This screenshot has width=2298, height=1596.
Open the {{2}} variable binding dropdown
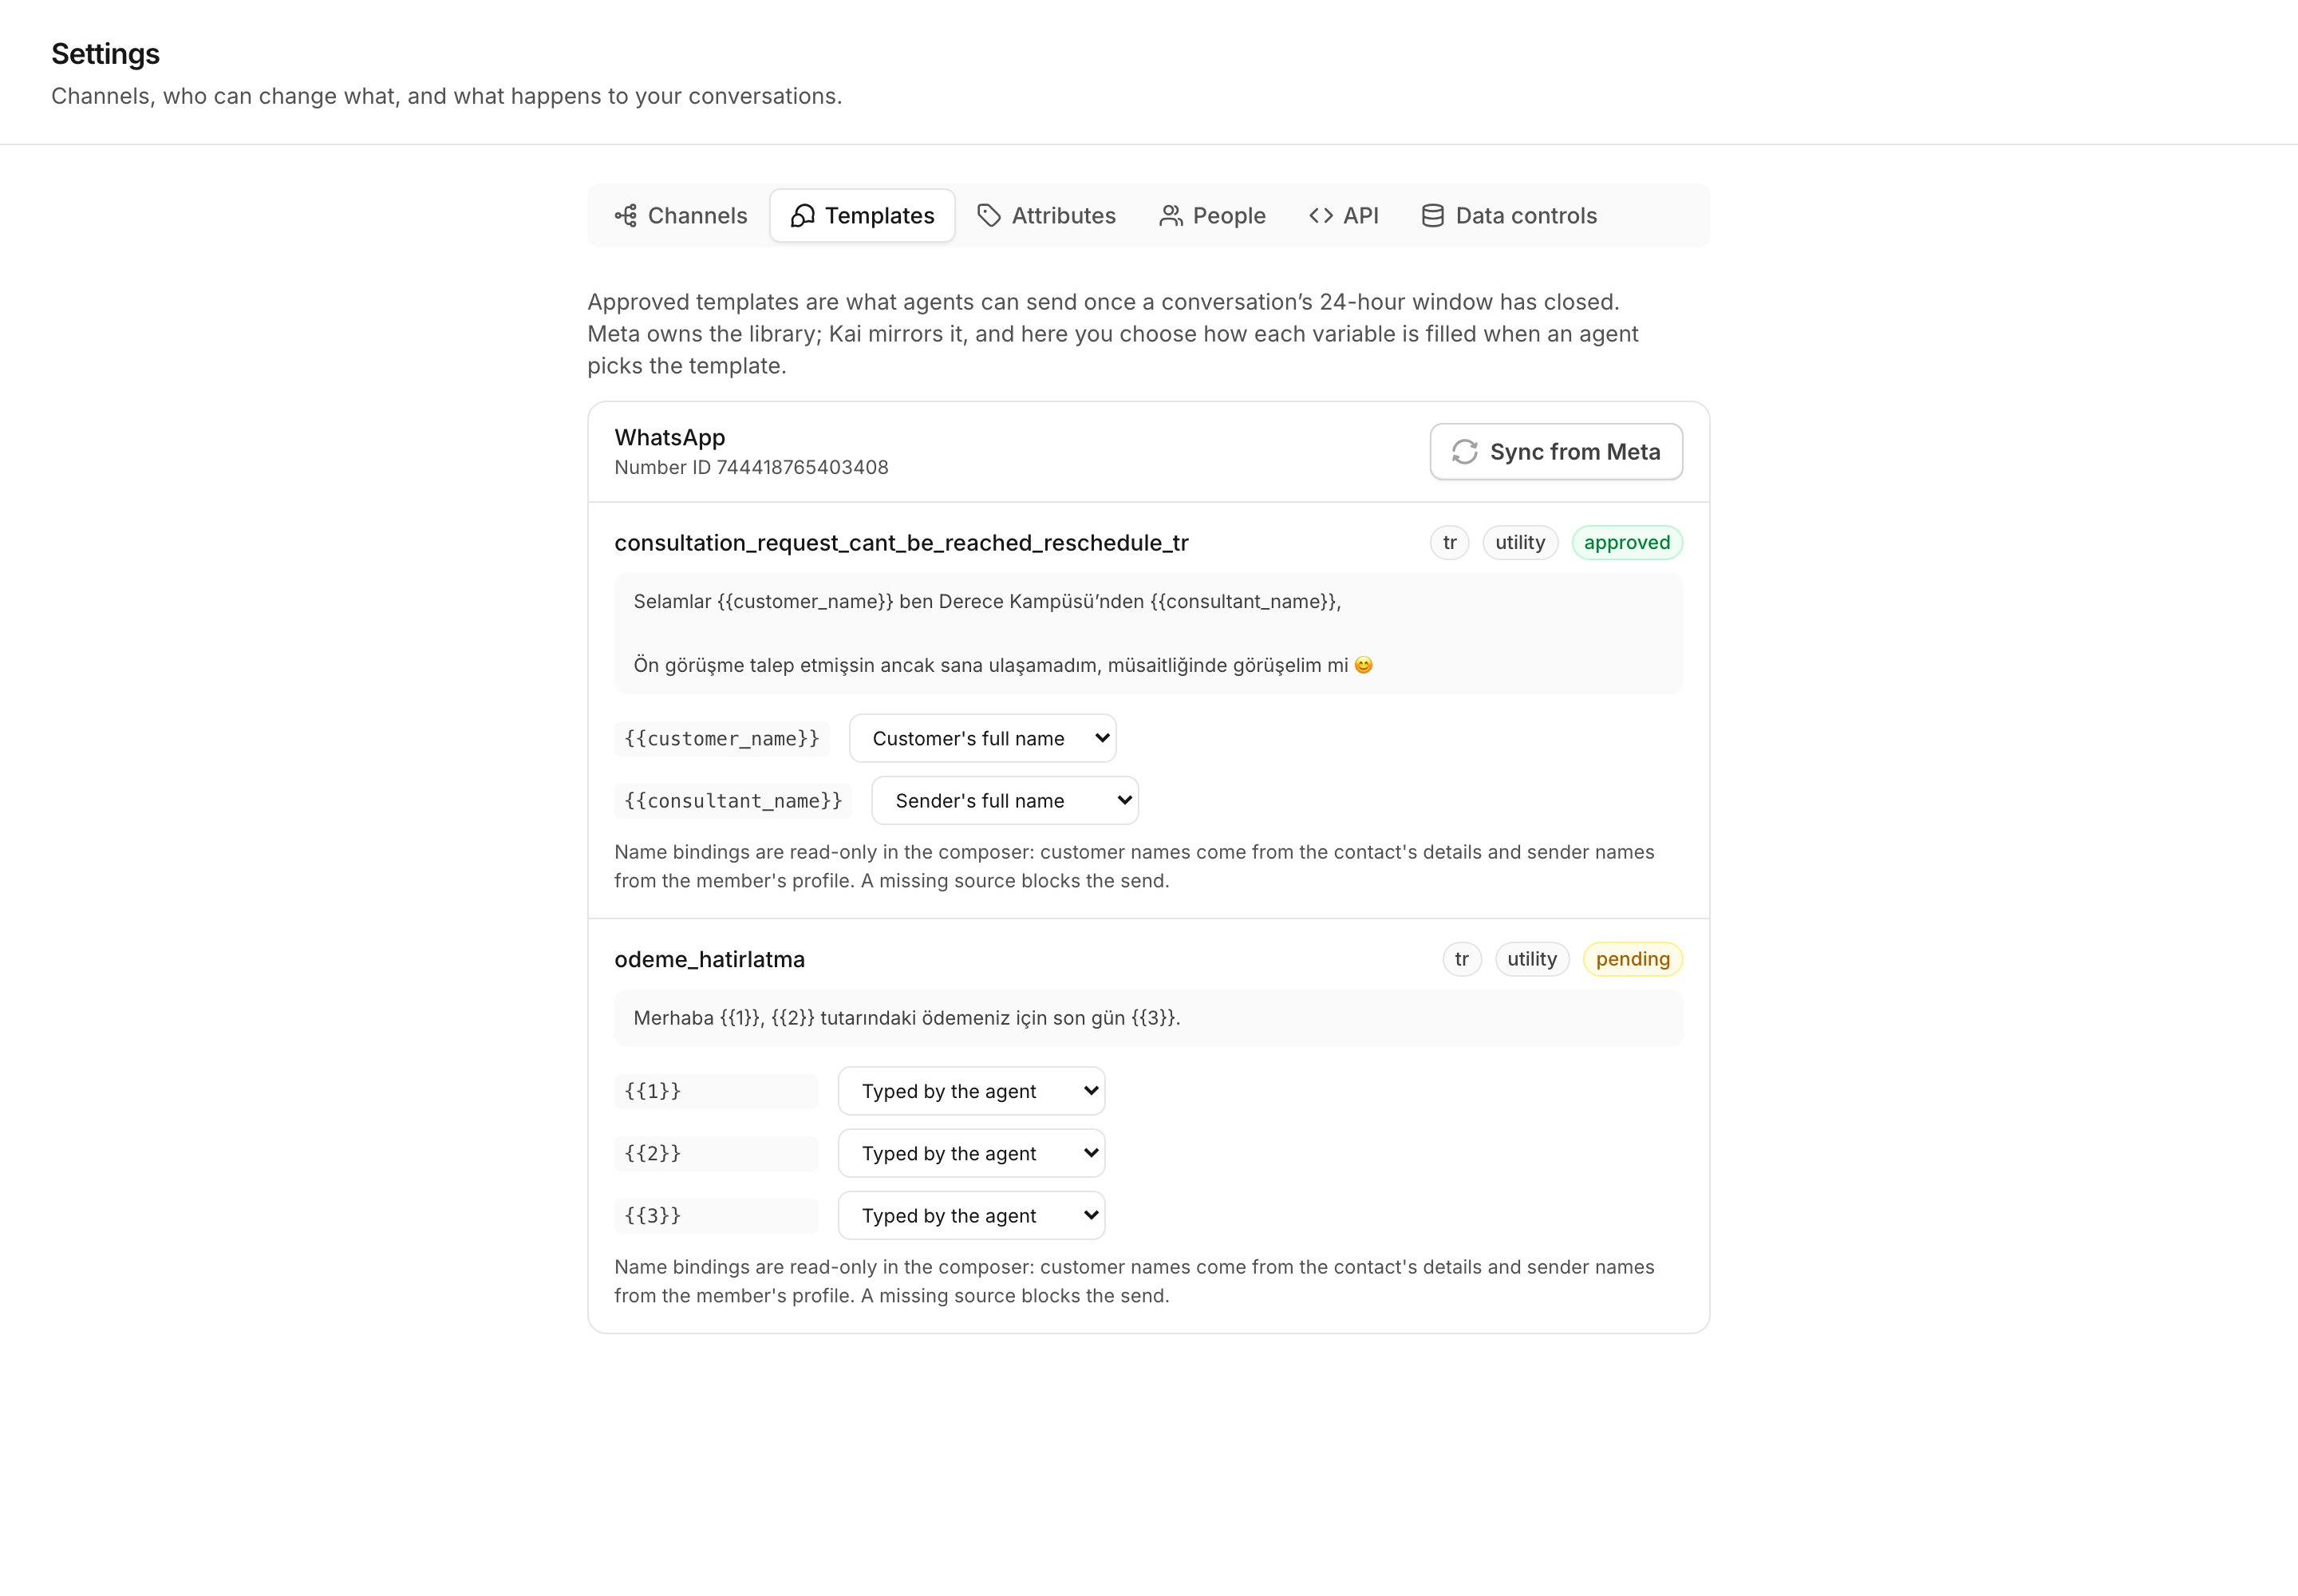point(972,1153)
